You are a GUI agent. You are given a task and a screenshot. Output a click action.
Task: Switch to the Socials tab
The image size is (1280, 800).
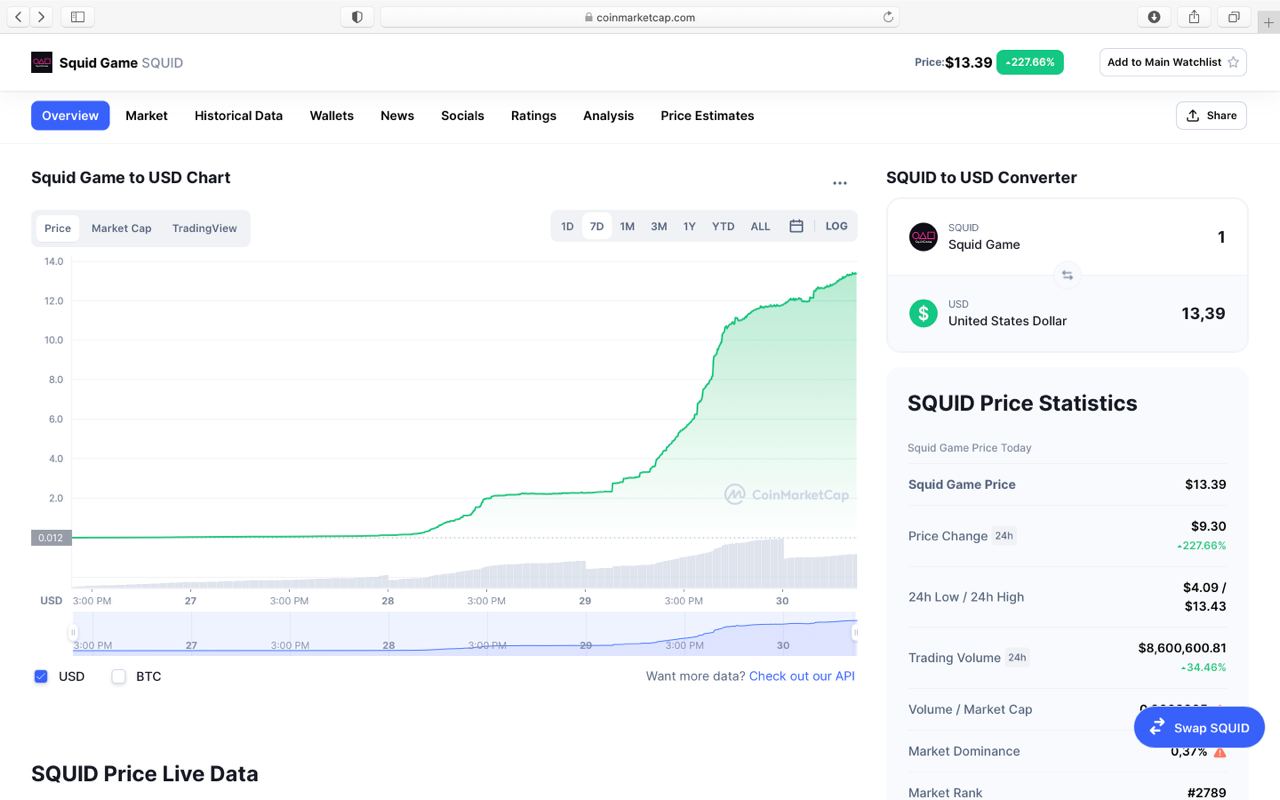coord(462,115)
